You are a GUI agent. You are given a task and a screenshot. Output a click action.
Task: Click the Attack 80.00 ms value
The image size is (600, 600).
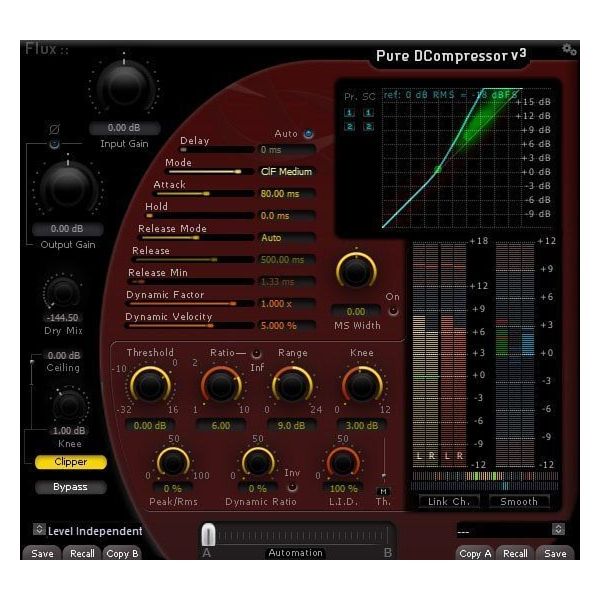[285, 194]
